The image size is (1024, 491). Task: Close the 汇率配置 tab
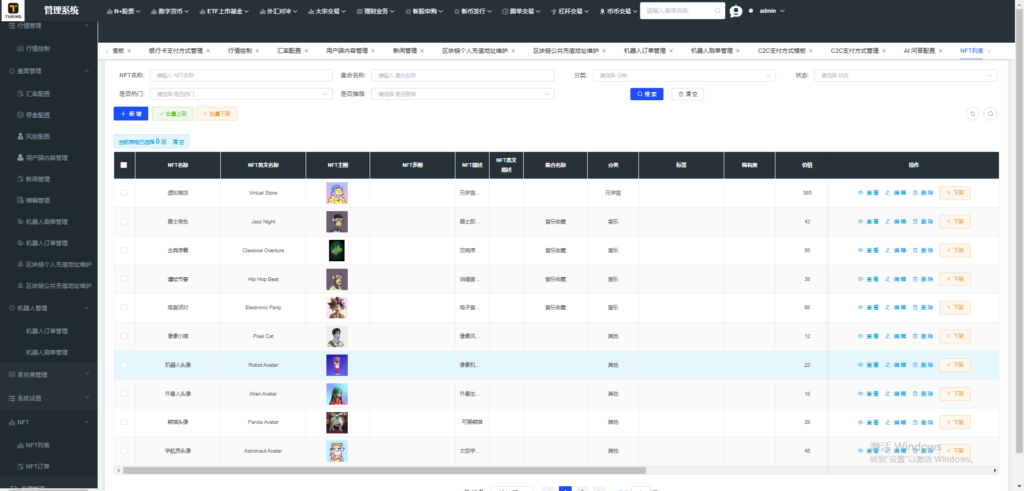point(308,51)
